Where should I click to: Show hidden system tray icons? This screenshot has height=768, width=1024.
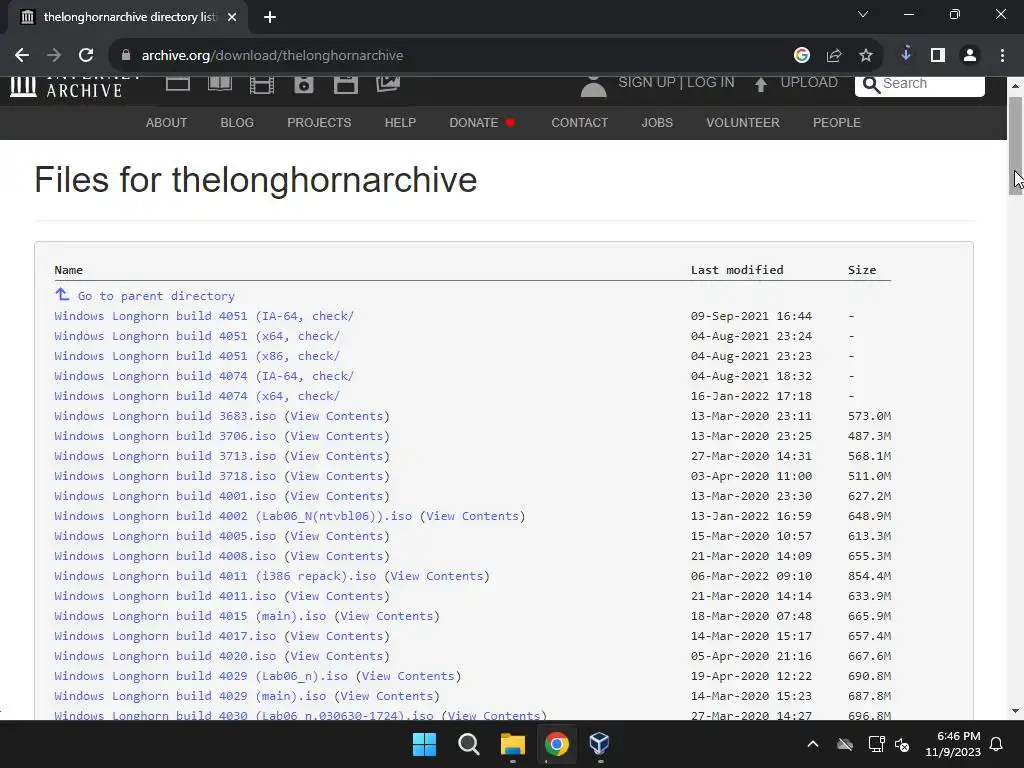pos(813,744)
